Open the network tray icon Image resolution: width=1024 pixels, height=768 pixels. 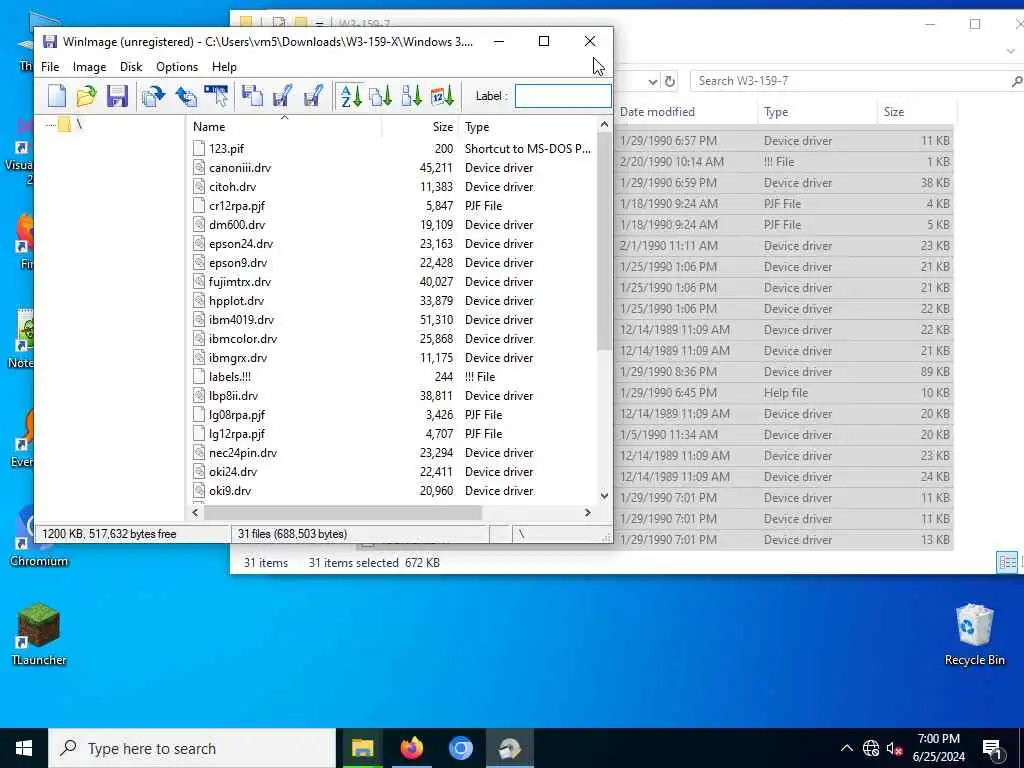[871, 748]
